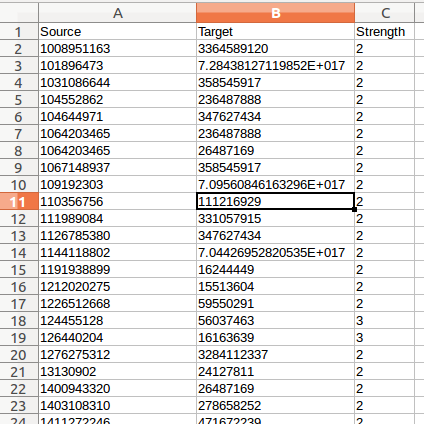
Task: Select column A header
Action: click(x=118, y=13)
